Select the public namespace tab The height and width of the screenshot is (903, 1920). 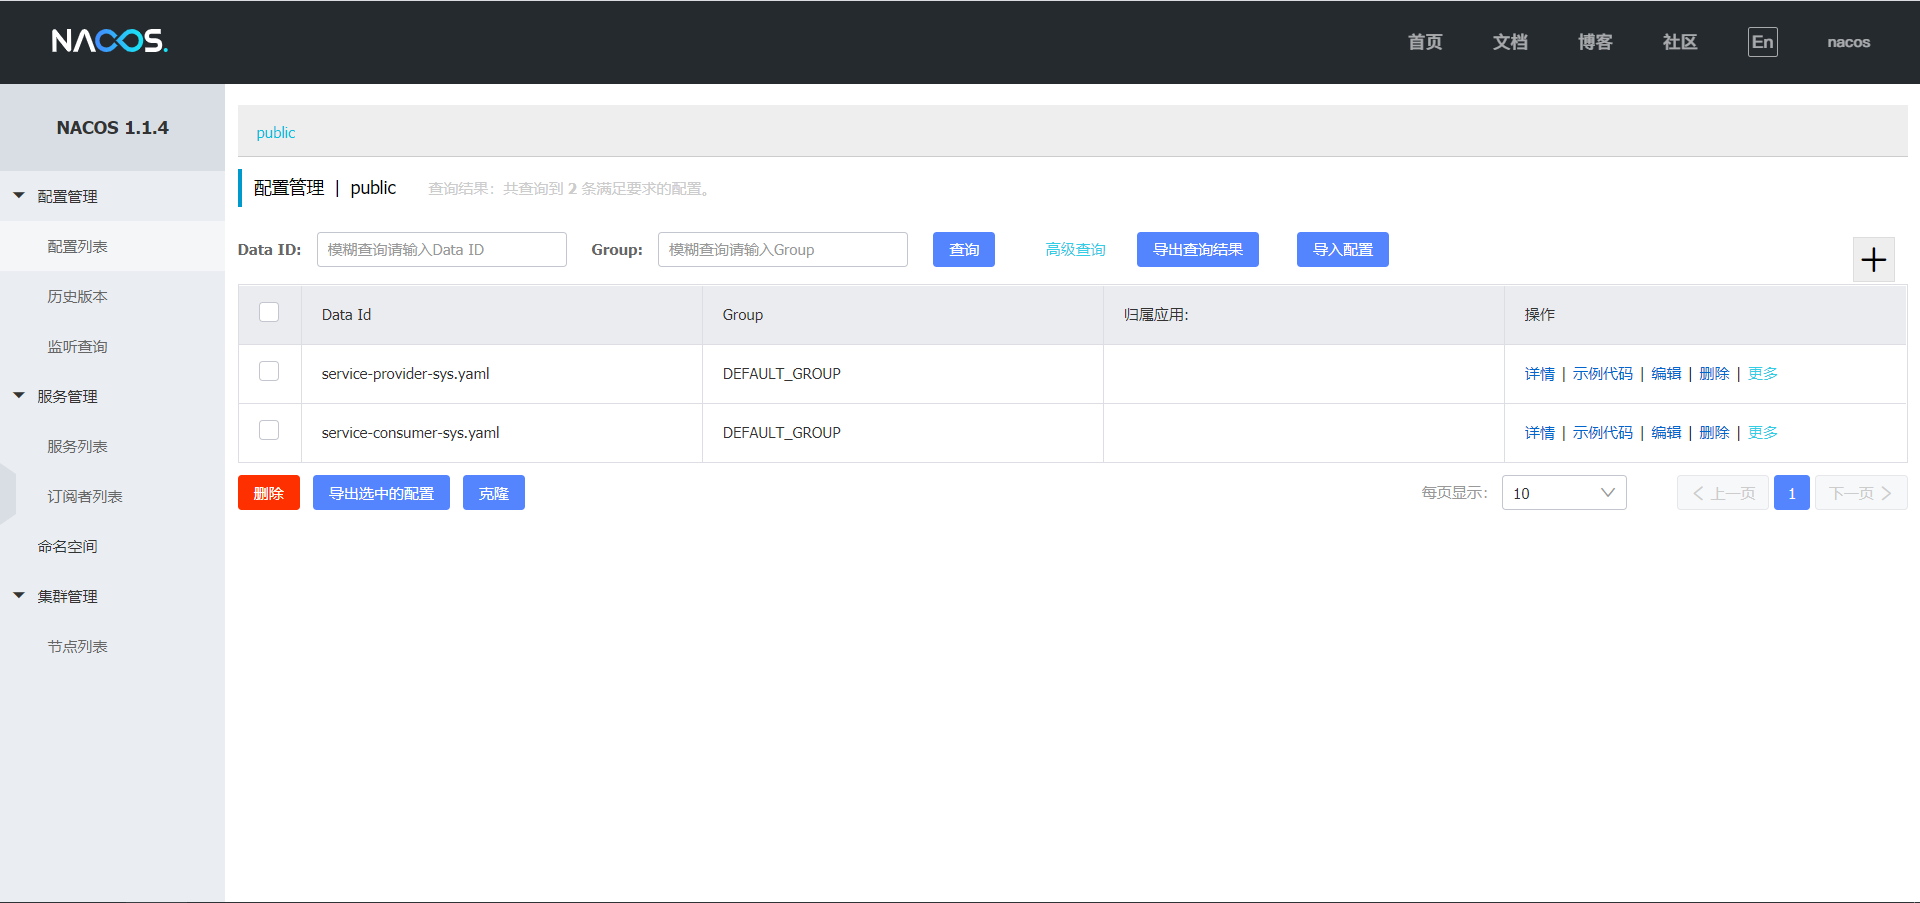click(276, 133)
